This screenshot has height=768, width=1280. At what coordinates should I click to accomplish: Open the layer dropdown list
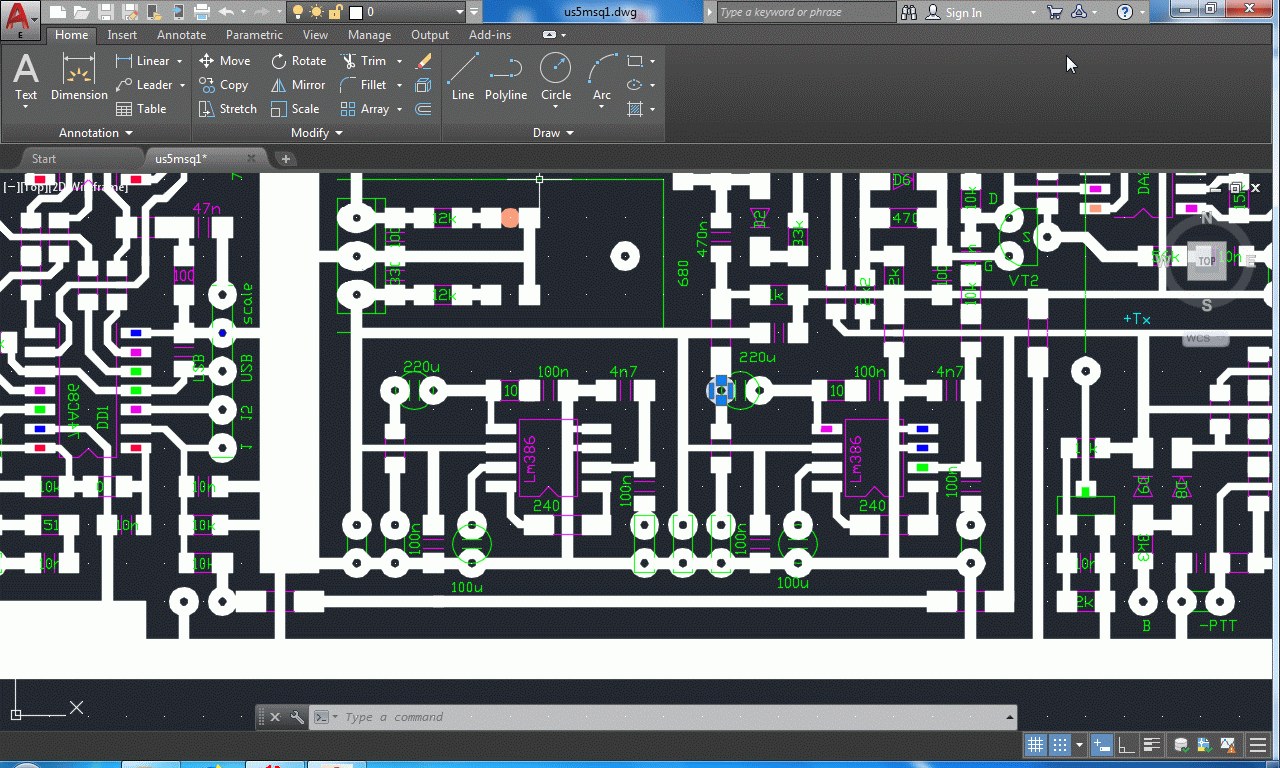[x=473, y=12]
